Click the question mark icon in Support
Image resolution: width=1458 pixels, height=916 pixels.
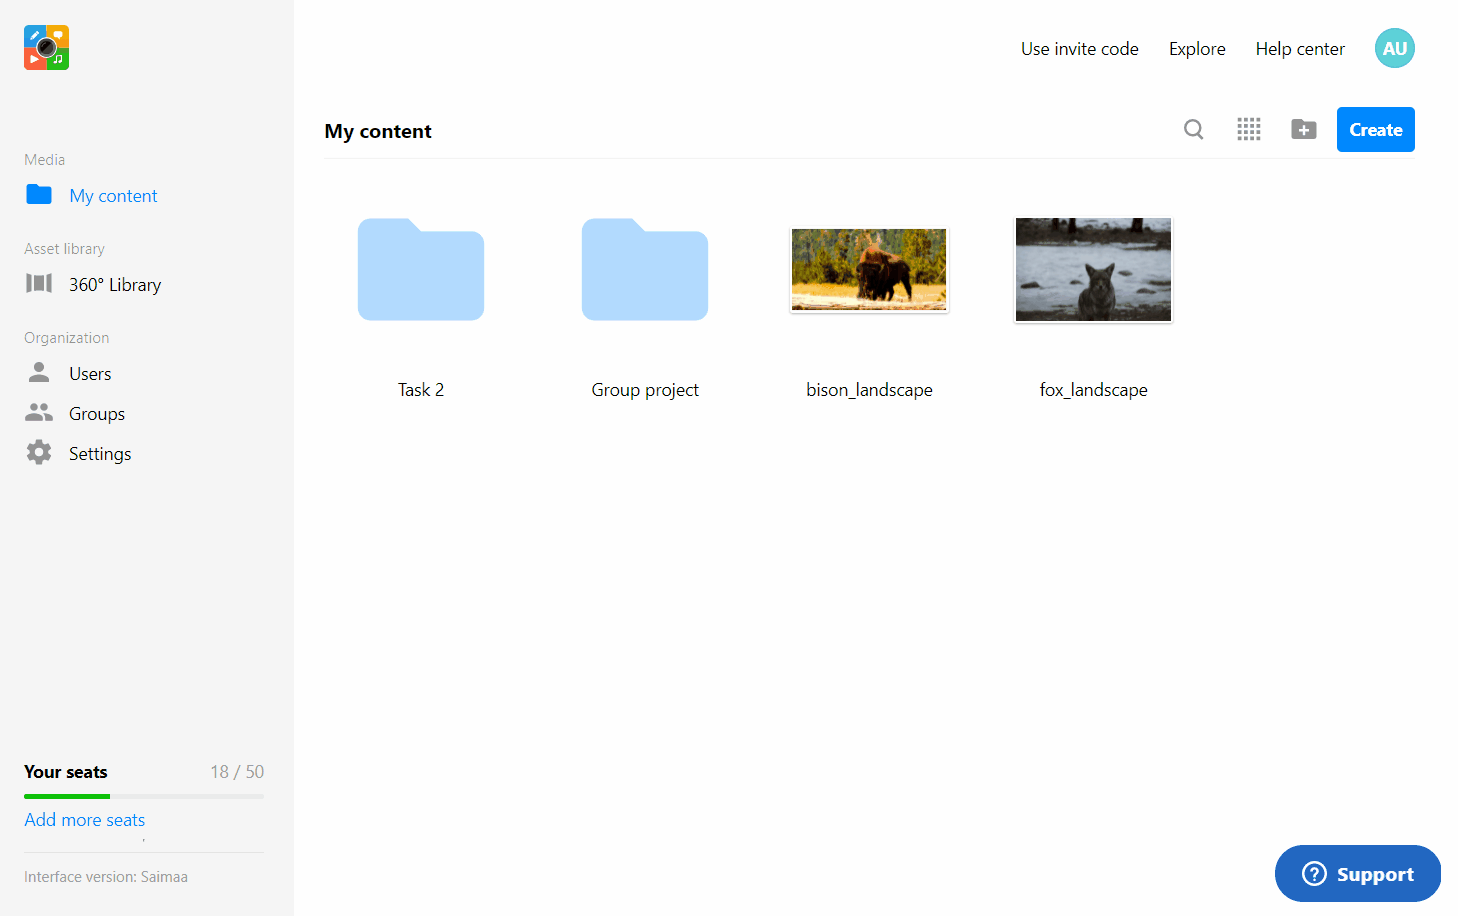point(1314,874)
